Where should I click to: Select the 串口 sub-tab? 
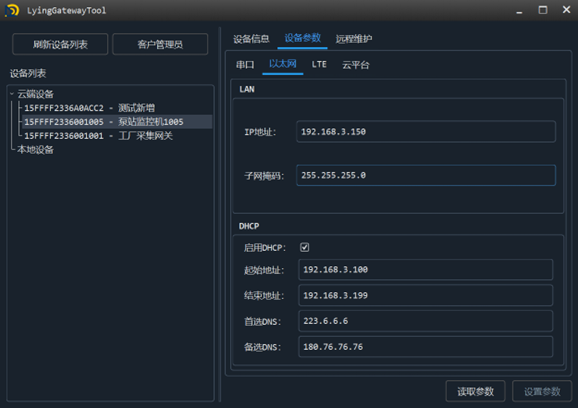pyautogui.click(x=245, y=65)
